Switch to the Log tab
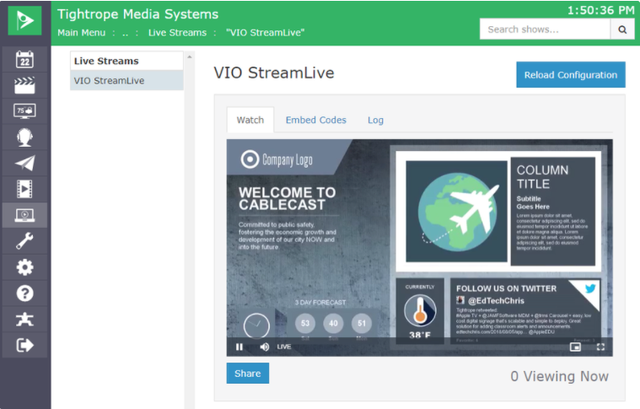This screenshot has width=640, height=409. point(376,120)
